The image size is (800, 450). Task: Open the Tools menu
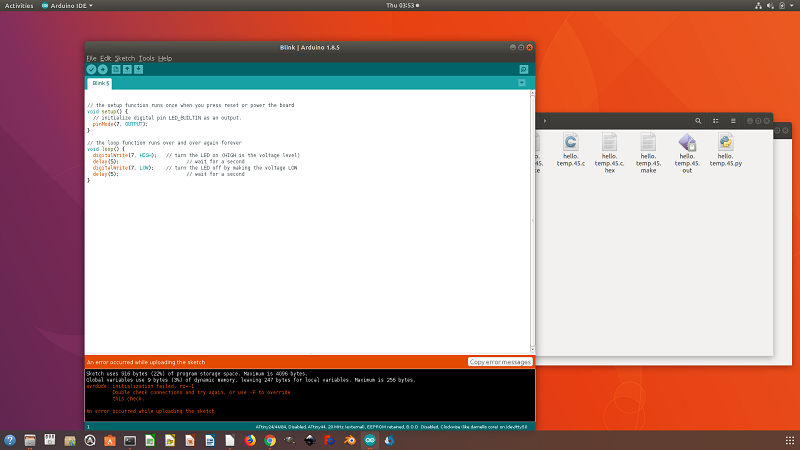coord(146,58)
